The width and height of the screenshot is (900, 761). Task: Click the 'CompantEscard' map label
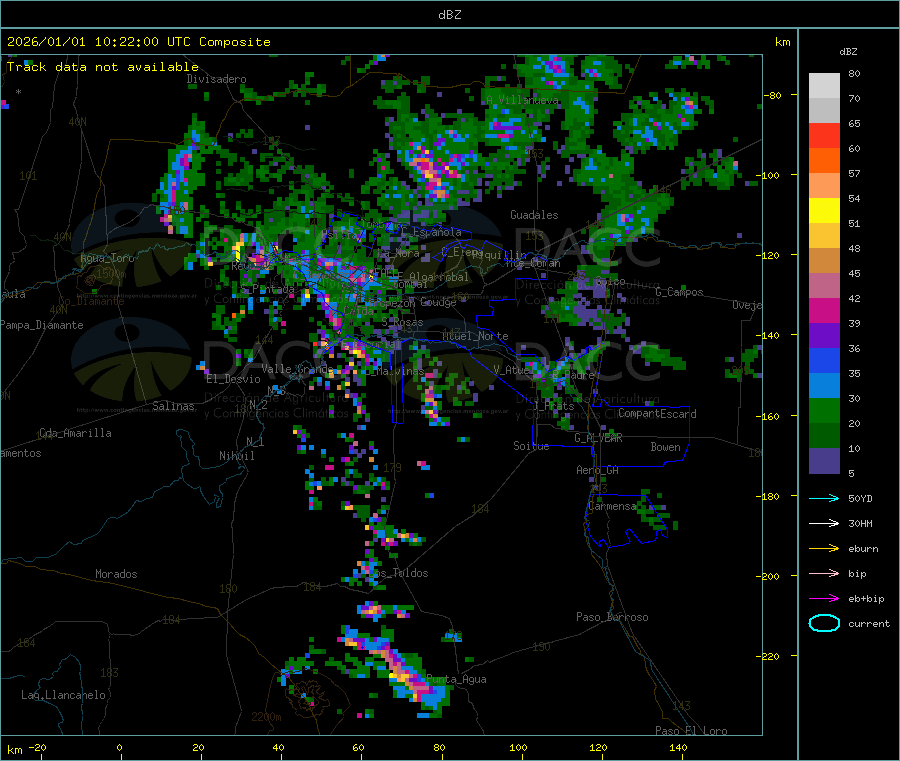(657, 414)
